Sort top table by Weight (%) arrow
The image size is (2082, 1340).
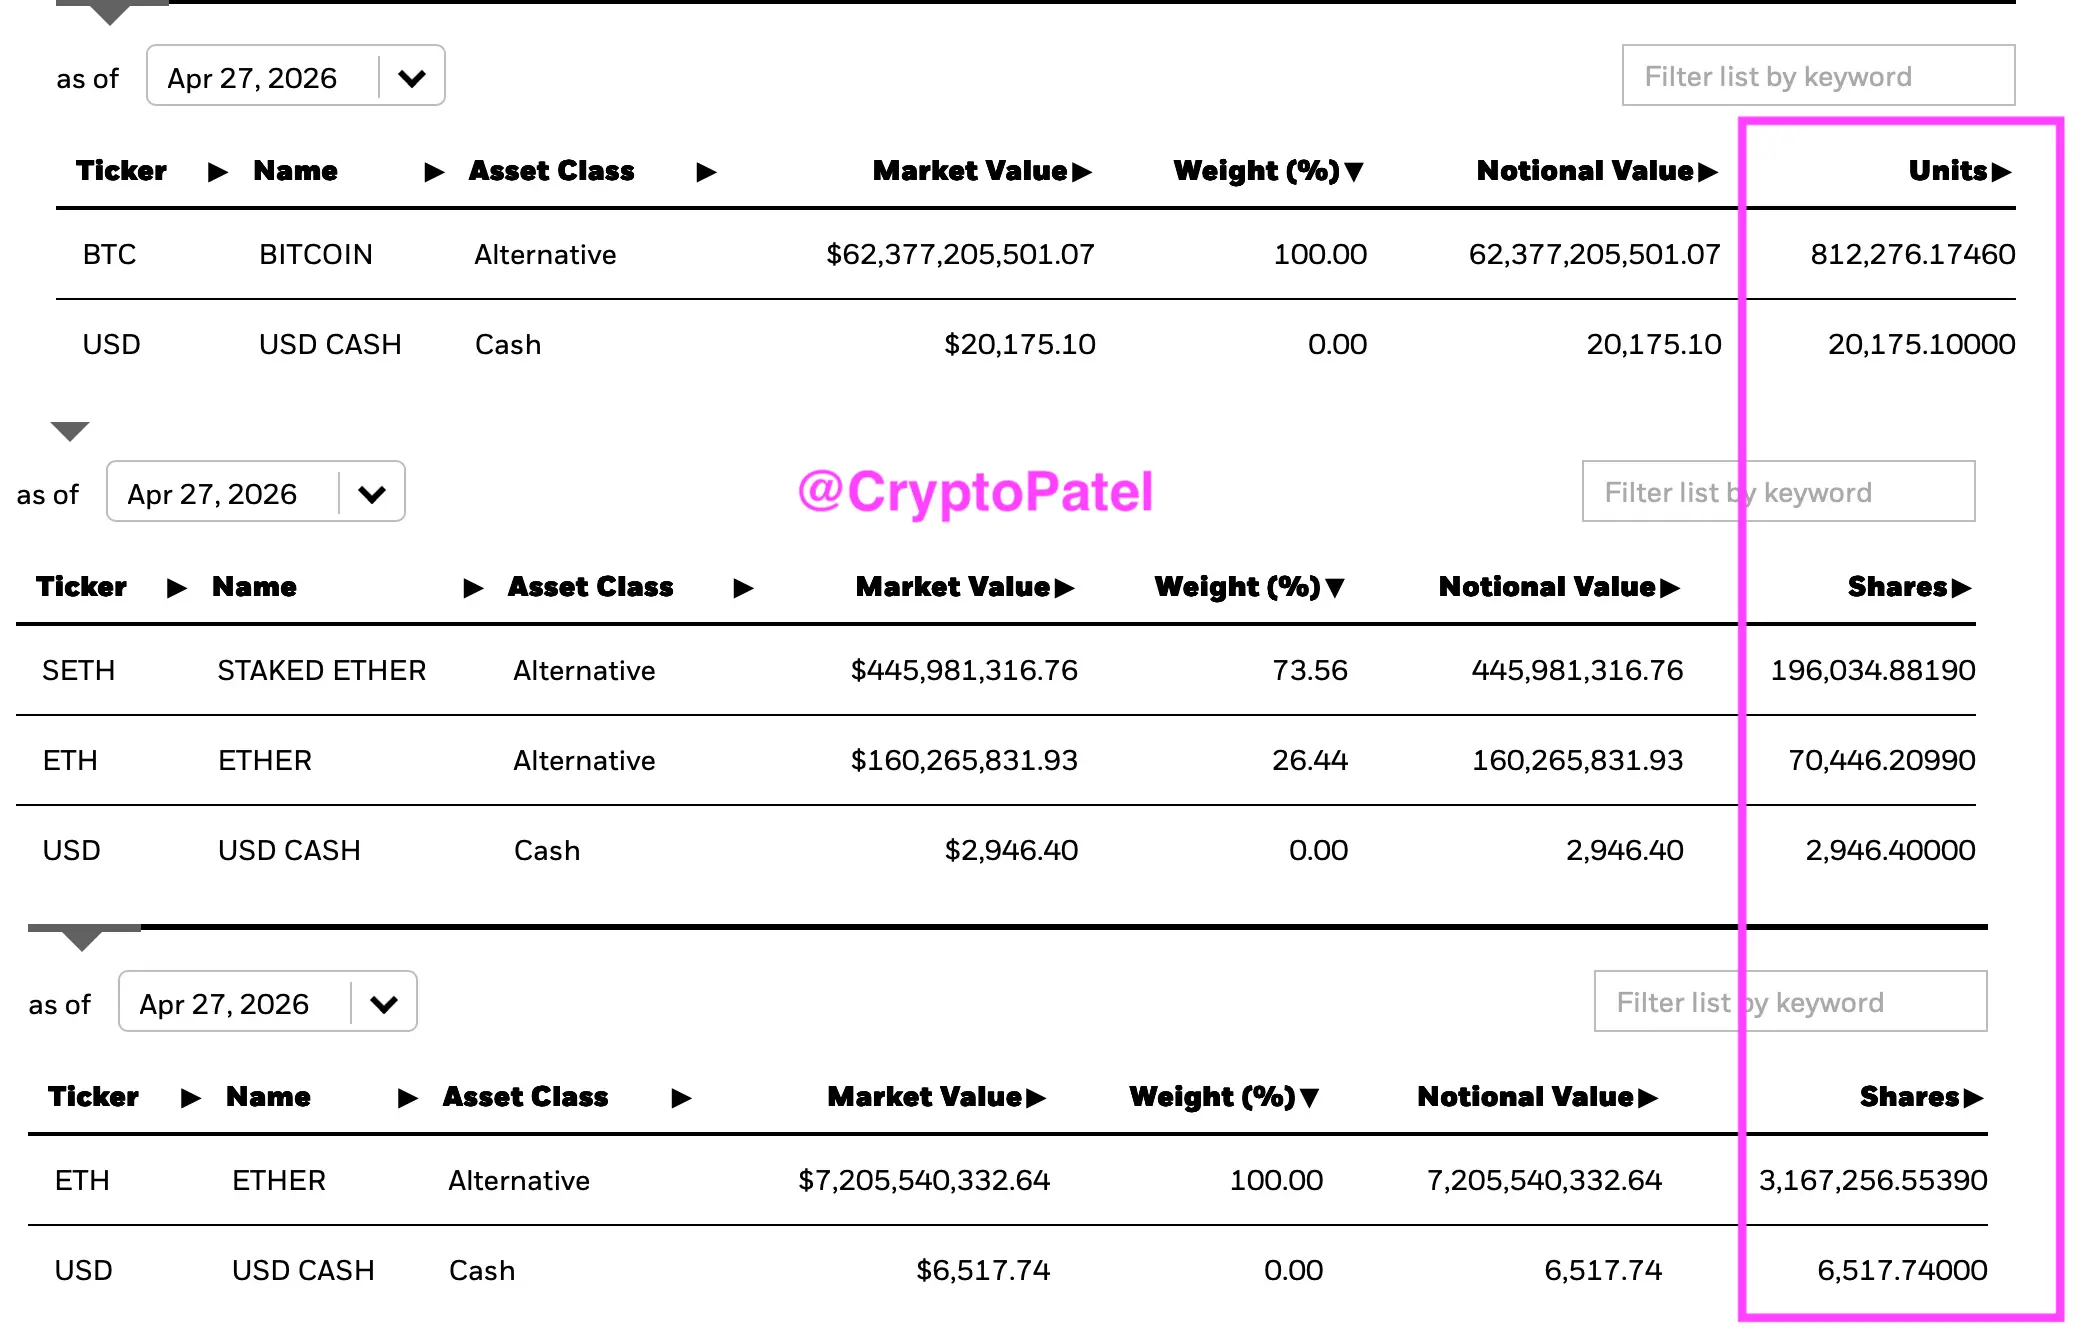pyautogui.click(x=1354, y=172)
